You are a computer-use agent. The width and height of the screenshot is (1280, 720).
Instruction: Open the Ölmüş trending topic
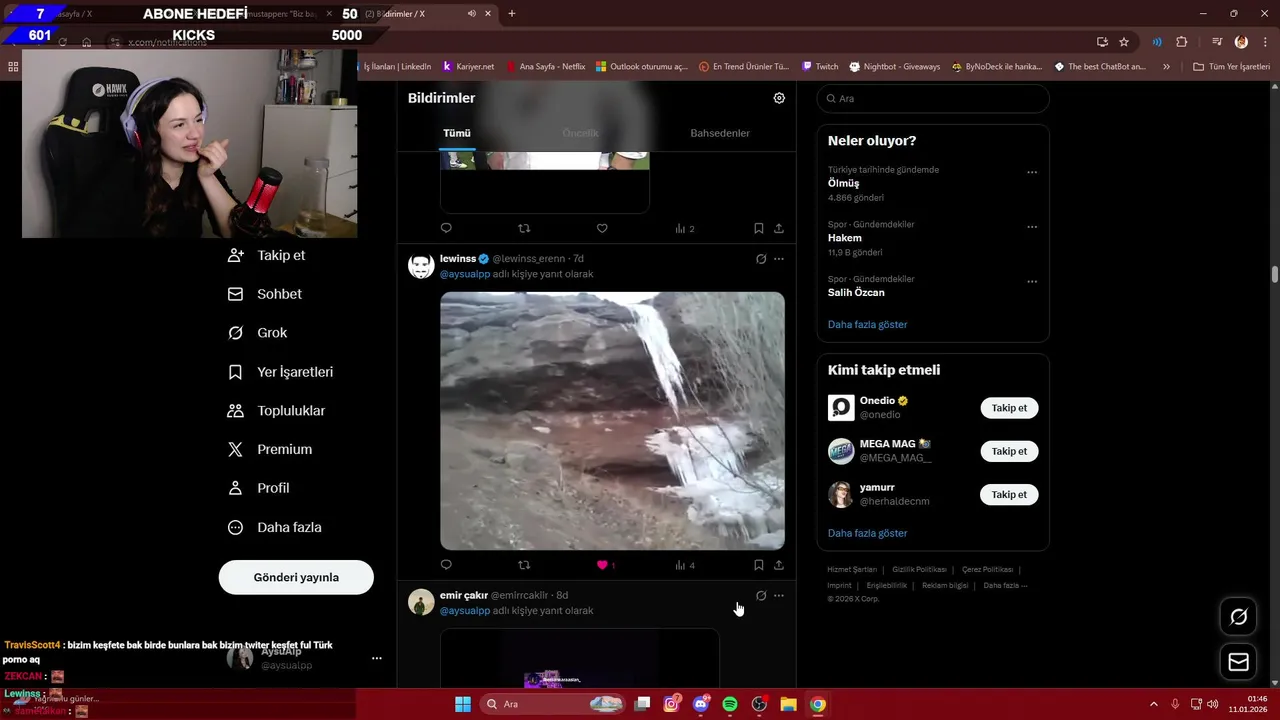[x=843, y=183]
